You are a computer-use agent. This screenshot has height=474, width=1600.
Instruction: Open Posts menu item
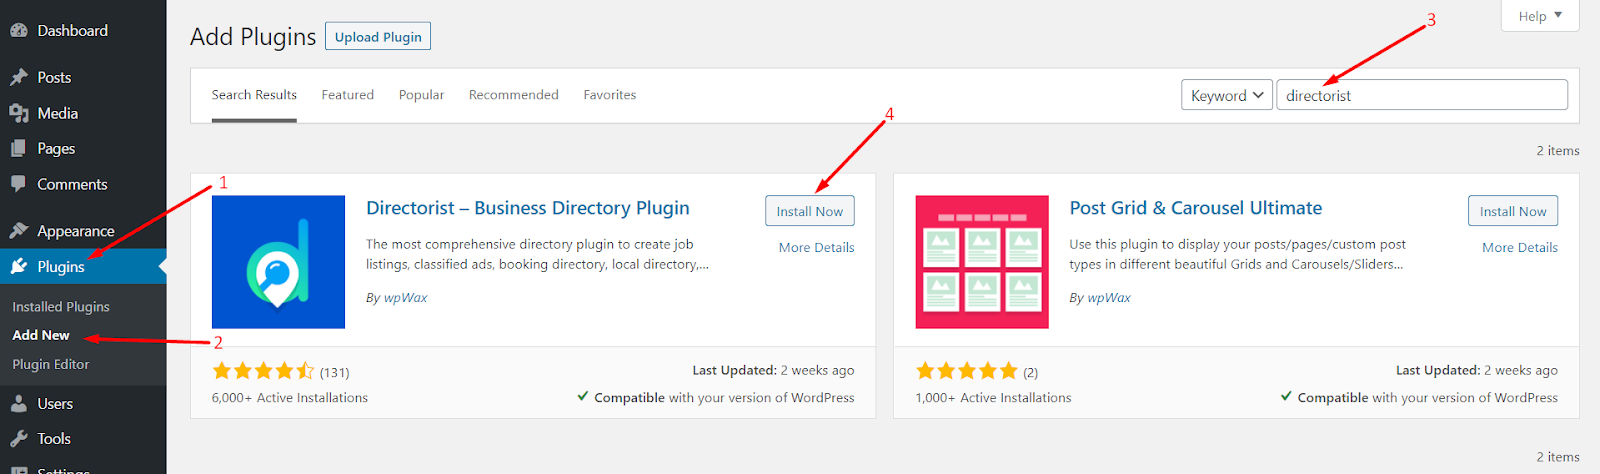[x=83, y=77]
